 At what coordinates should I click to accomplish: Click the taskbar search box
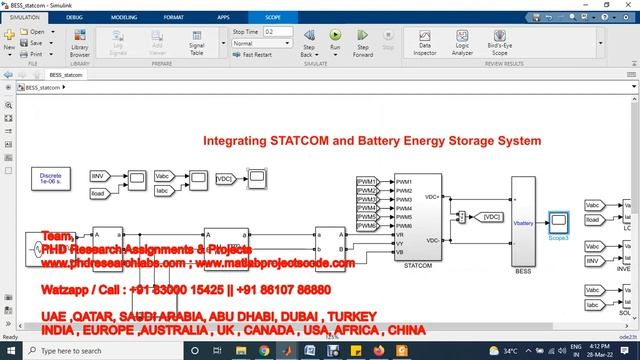tap(103, 351)
